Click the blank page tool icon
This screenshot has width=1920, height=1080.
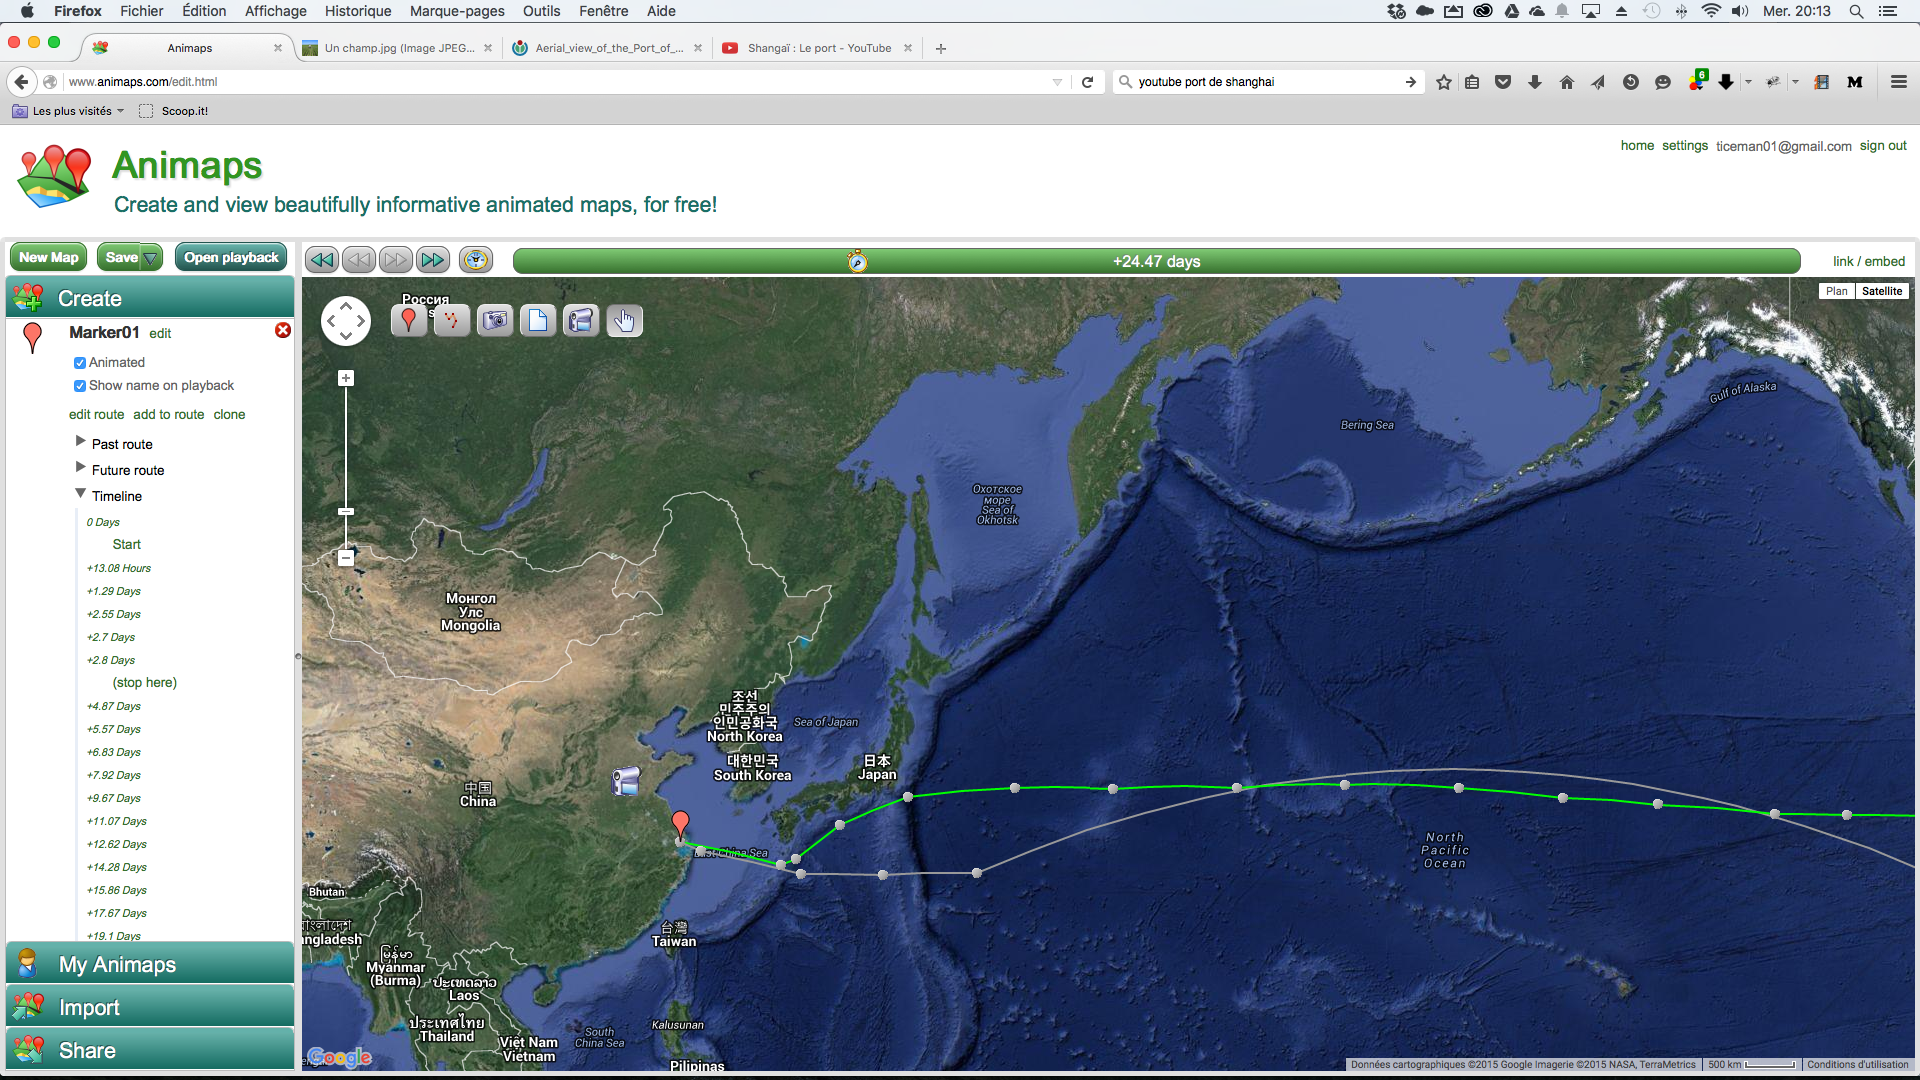coord(538,320)
